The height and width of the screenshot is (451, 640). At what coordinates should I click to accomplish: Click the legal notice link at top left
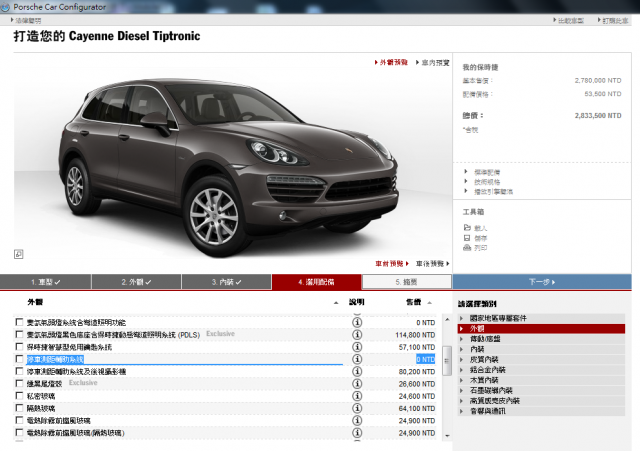click(26, 20)
